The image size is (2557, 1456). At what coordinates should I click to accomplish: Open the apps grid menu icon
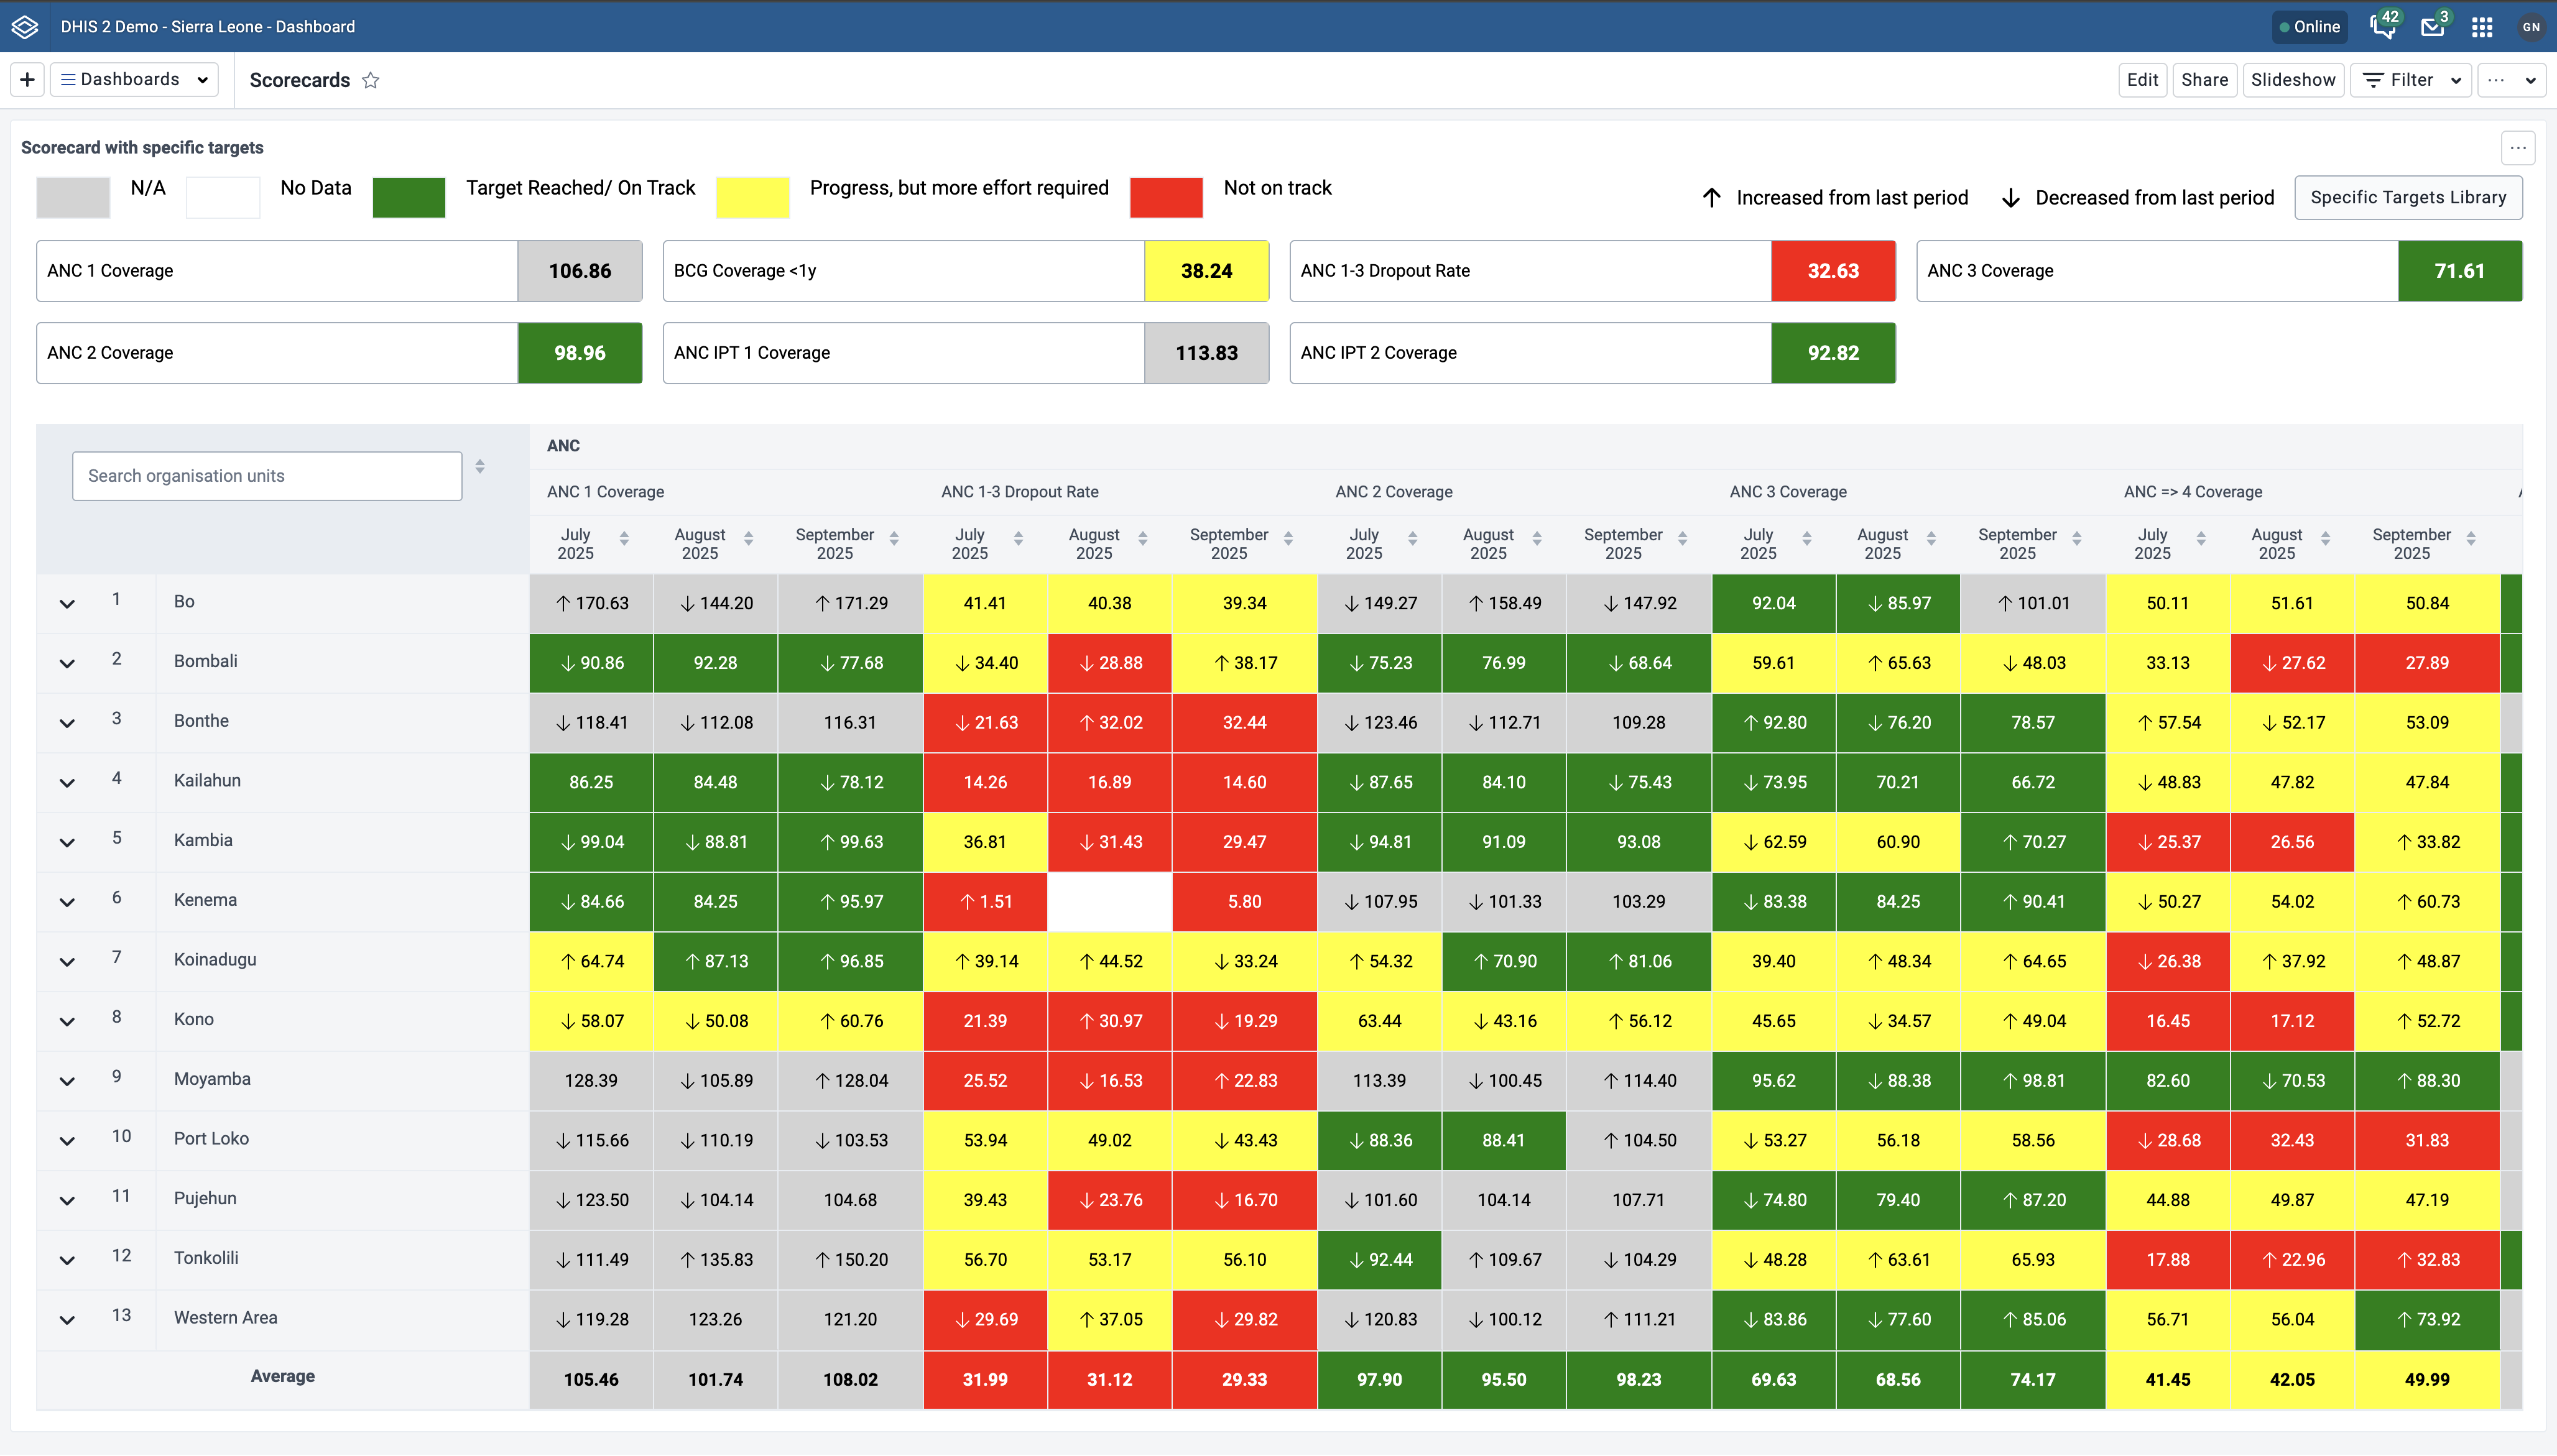click(x=2482, y=27)
